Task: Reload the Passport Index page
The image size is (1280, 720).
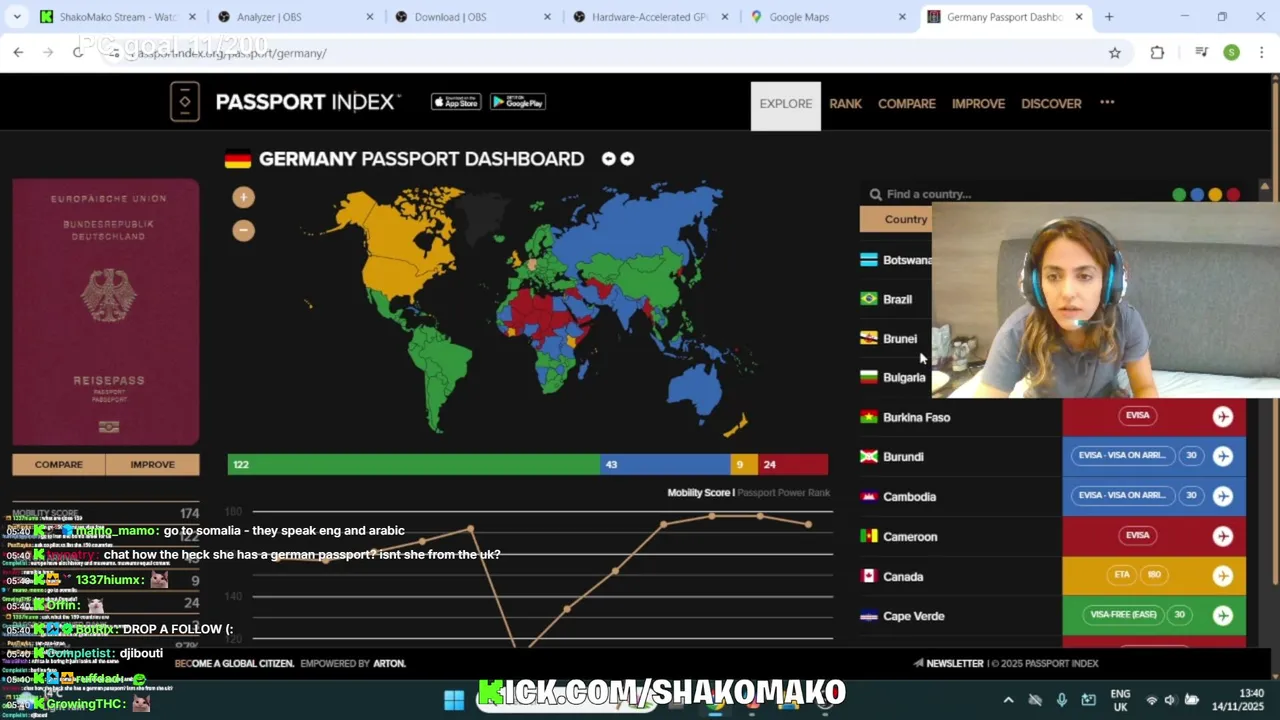Action: [78, 52]
